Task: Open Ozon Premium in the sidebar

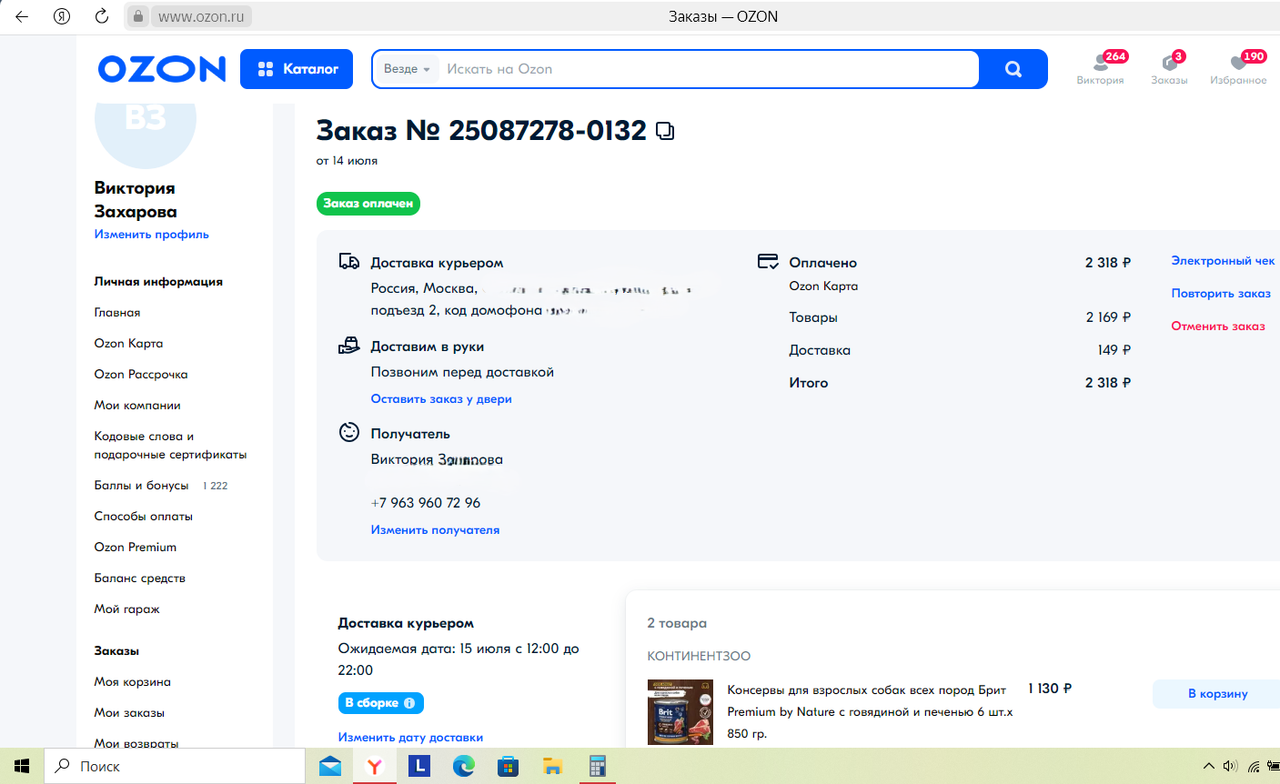Action: (x=135, y=547)
